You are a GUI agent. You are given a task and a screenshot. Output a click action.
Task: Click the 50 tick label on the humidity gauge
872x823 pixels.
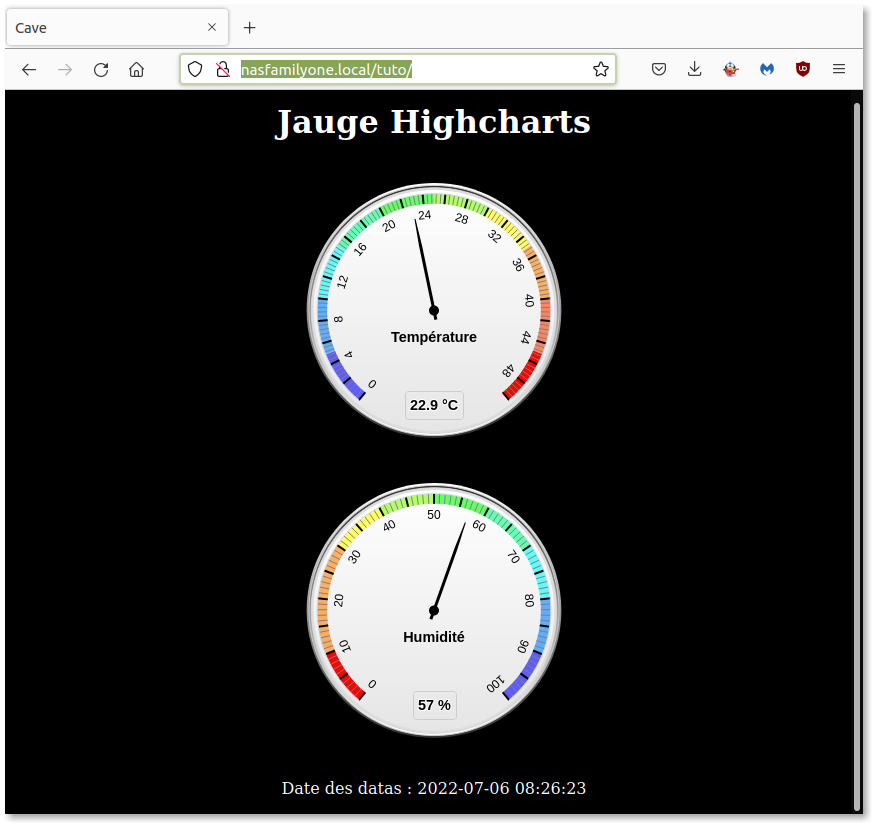point(434,515)
